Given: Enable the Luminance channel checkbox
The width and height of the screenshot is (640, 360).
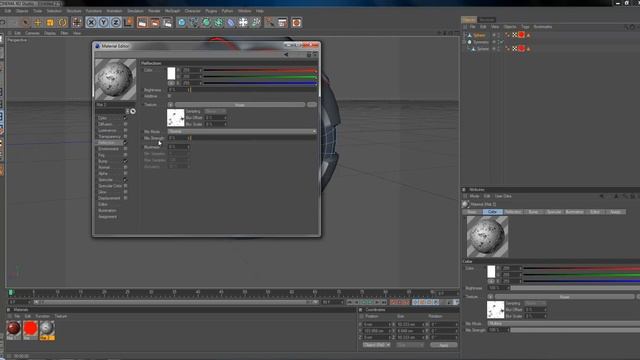Looking at the screenshot, I should [125, 130].
